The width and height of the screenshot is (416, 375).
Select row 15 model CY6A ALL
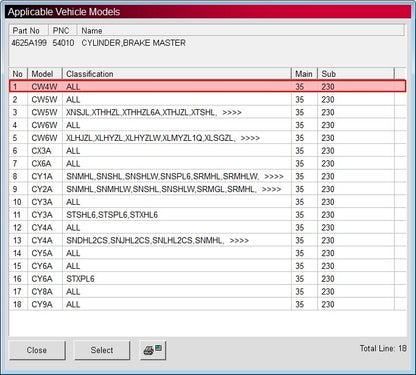207,266
